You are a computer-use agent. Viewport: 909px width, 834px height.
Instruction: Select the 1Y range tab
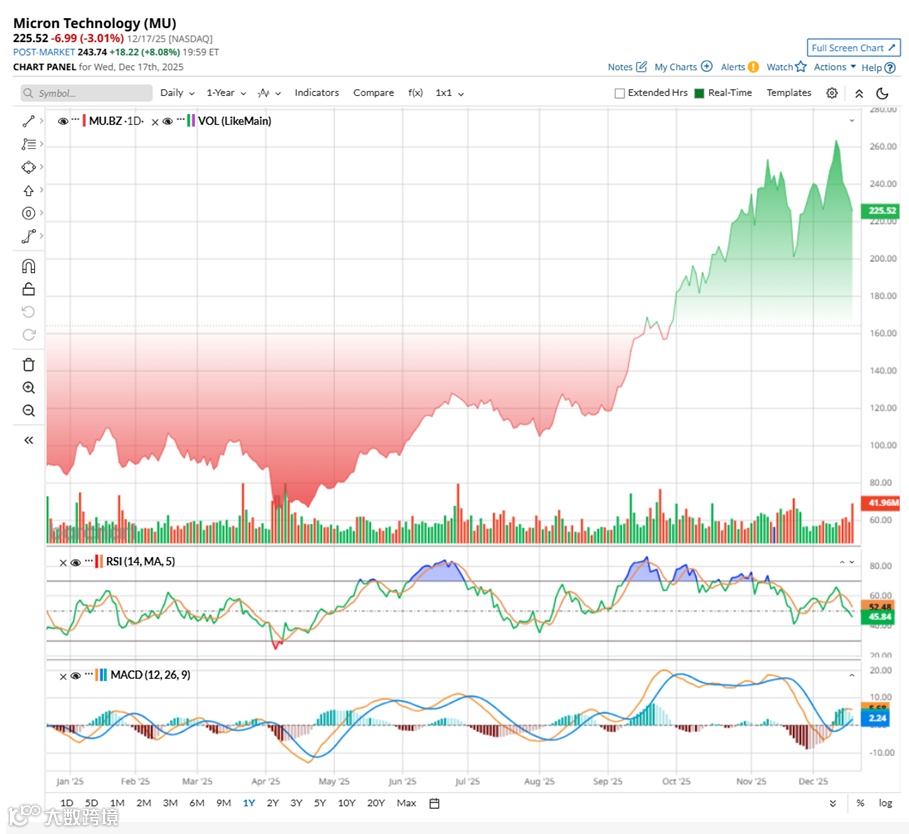click(249, 803)
